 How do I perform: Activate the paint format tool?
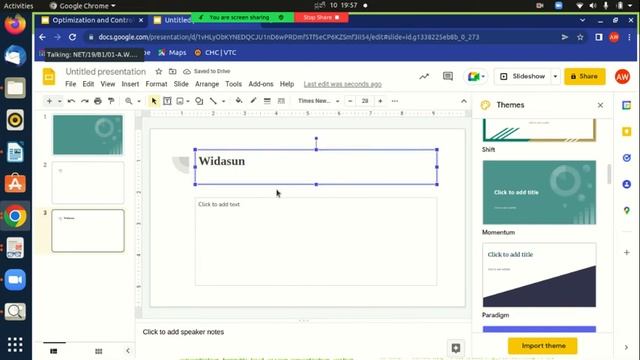111,101
